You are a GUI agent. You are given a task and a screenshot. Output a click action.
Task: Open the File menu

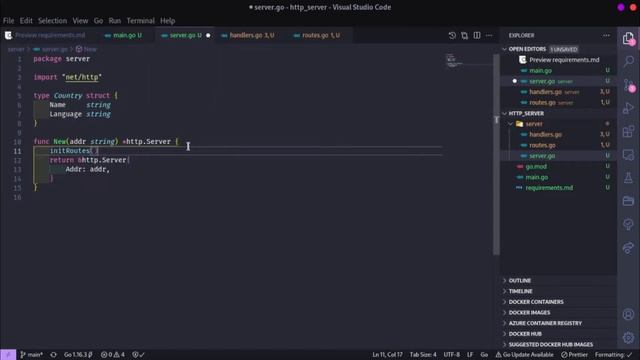click(x=9, y=21)
